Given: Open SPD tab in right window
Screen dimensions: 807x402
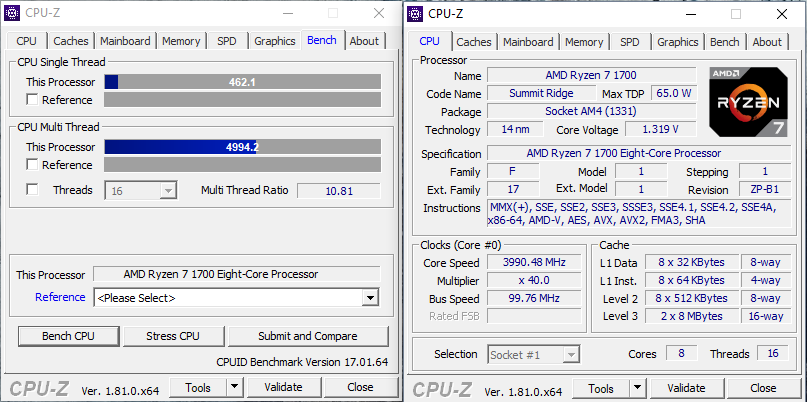Looking at the screenshot, I should [629, 42].
